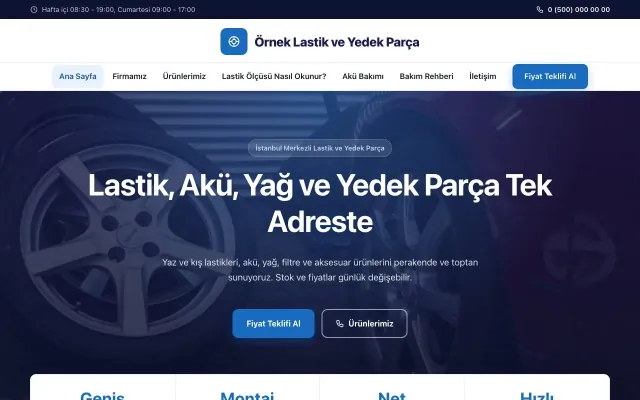Click the phone icon in top bar
Viewport: 640px width, 400px height.
tap(540, 9)
